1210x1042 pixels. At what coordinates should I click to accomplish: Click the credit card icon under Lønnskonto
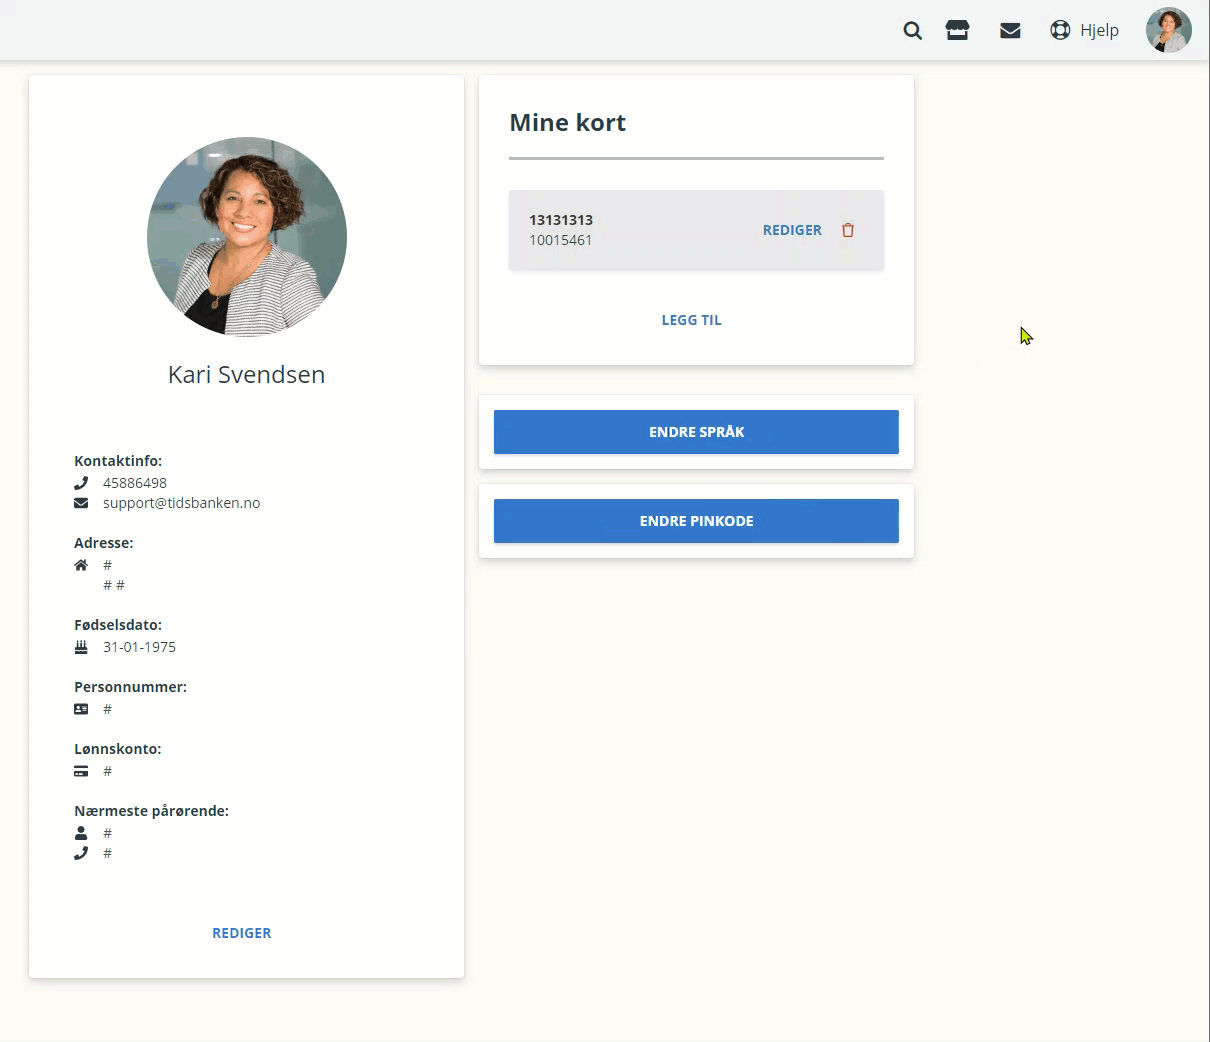click(81, 771)
